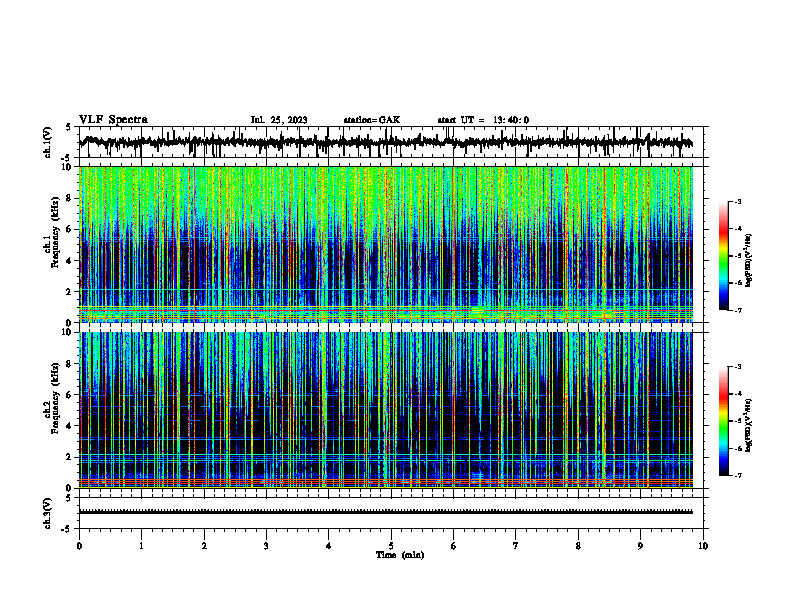Click the time axis tick label "5"
The height and width of the screenshot is (612, 792).
(x=391, y=546)
